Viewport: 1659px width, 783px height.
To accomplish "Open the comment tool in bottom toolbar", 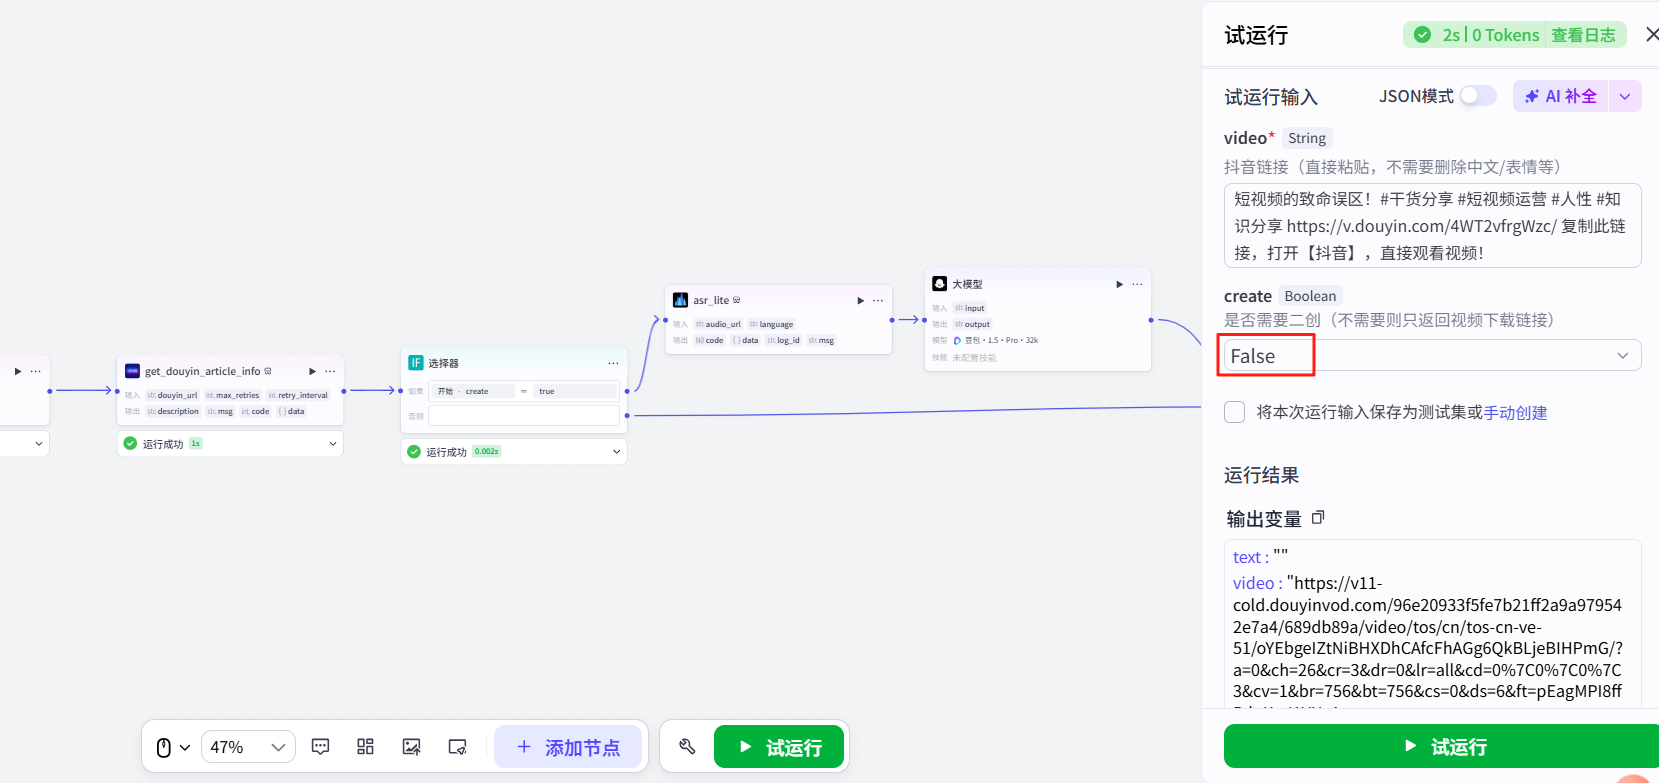I will [x=320, y=747].
